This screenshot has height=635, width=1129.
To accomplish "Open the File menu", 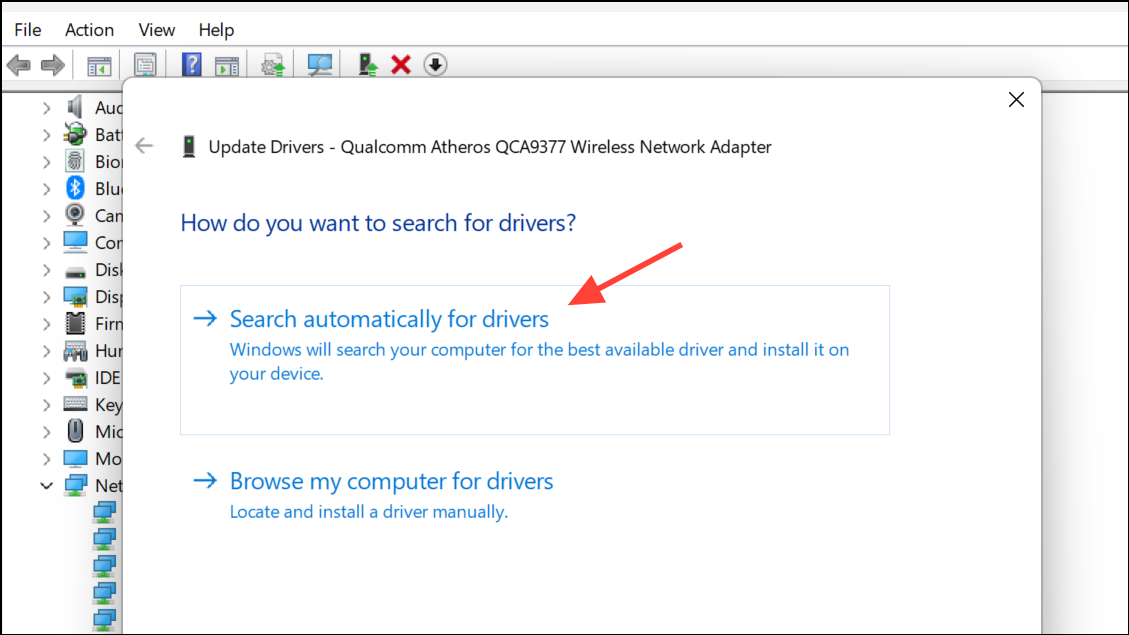I will 27,30.
